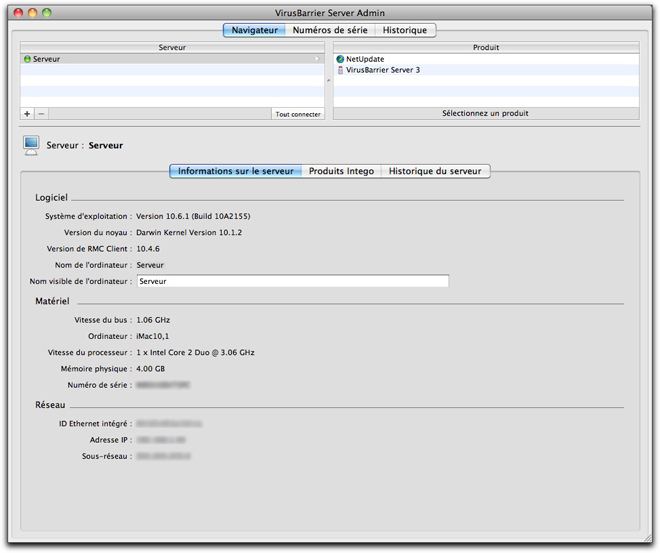Click the Sélectionnez un produit label
660x553 pixels.
point(485,114)
